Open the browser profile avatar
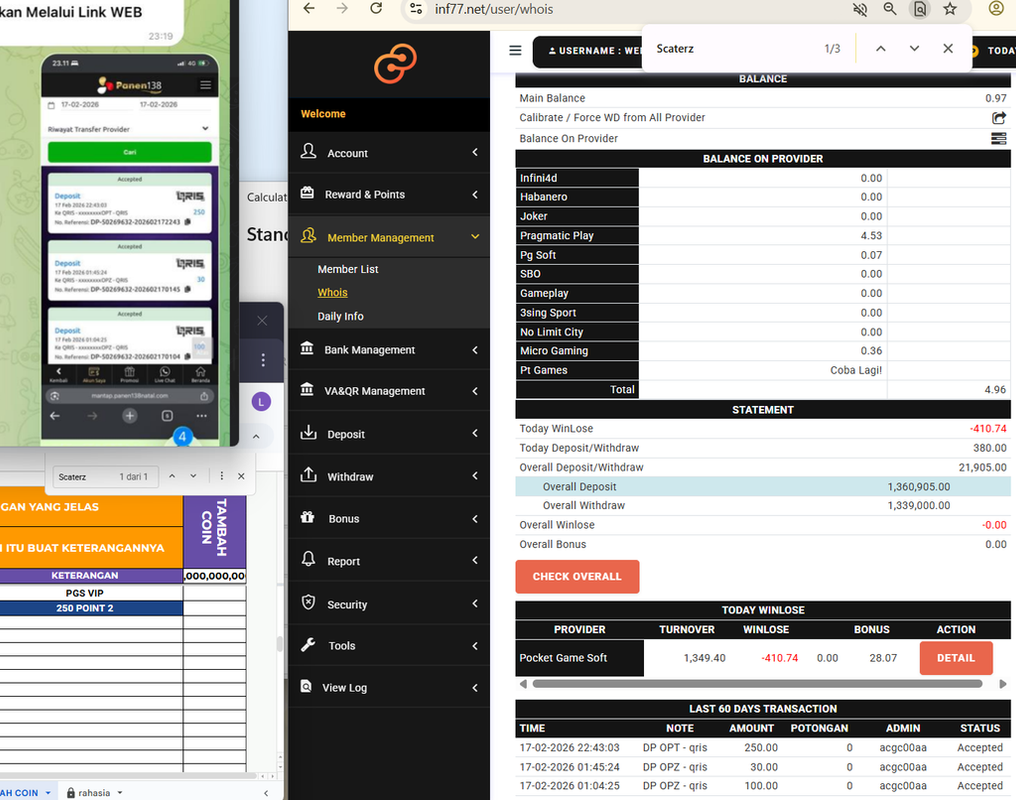 [997, 8]
